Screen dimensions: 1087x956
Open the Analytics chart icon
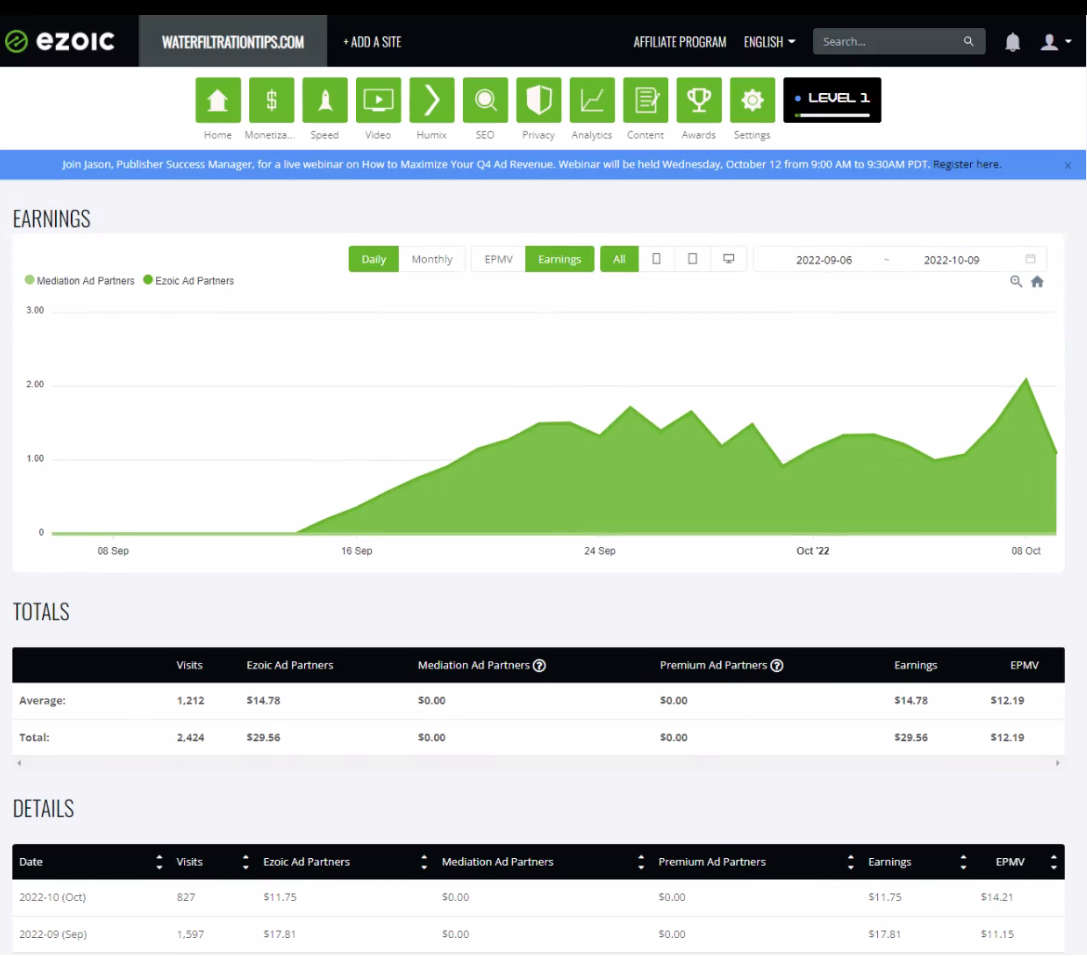tap(592, 101)
